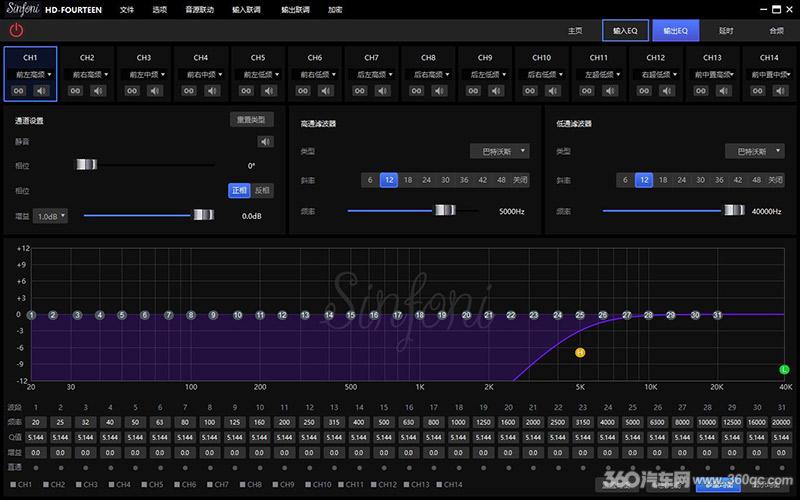
Task: Click the link icon under CH2
Action: 76,91
